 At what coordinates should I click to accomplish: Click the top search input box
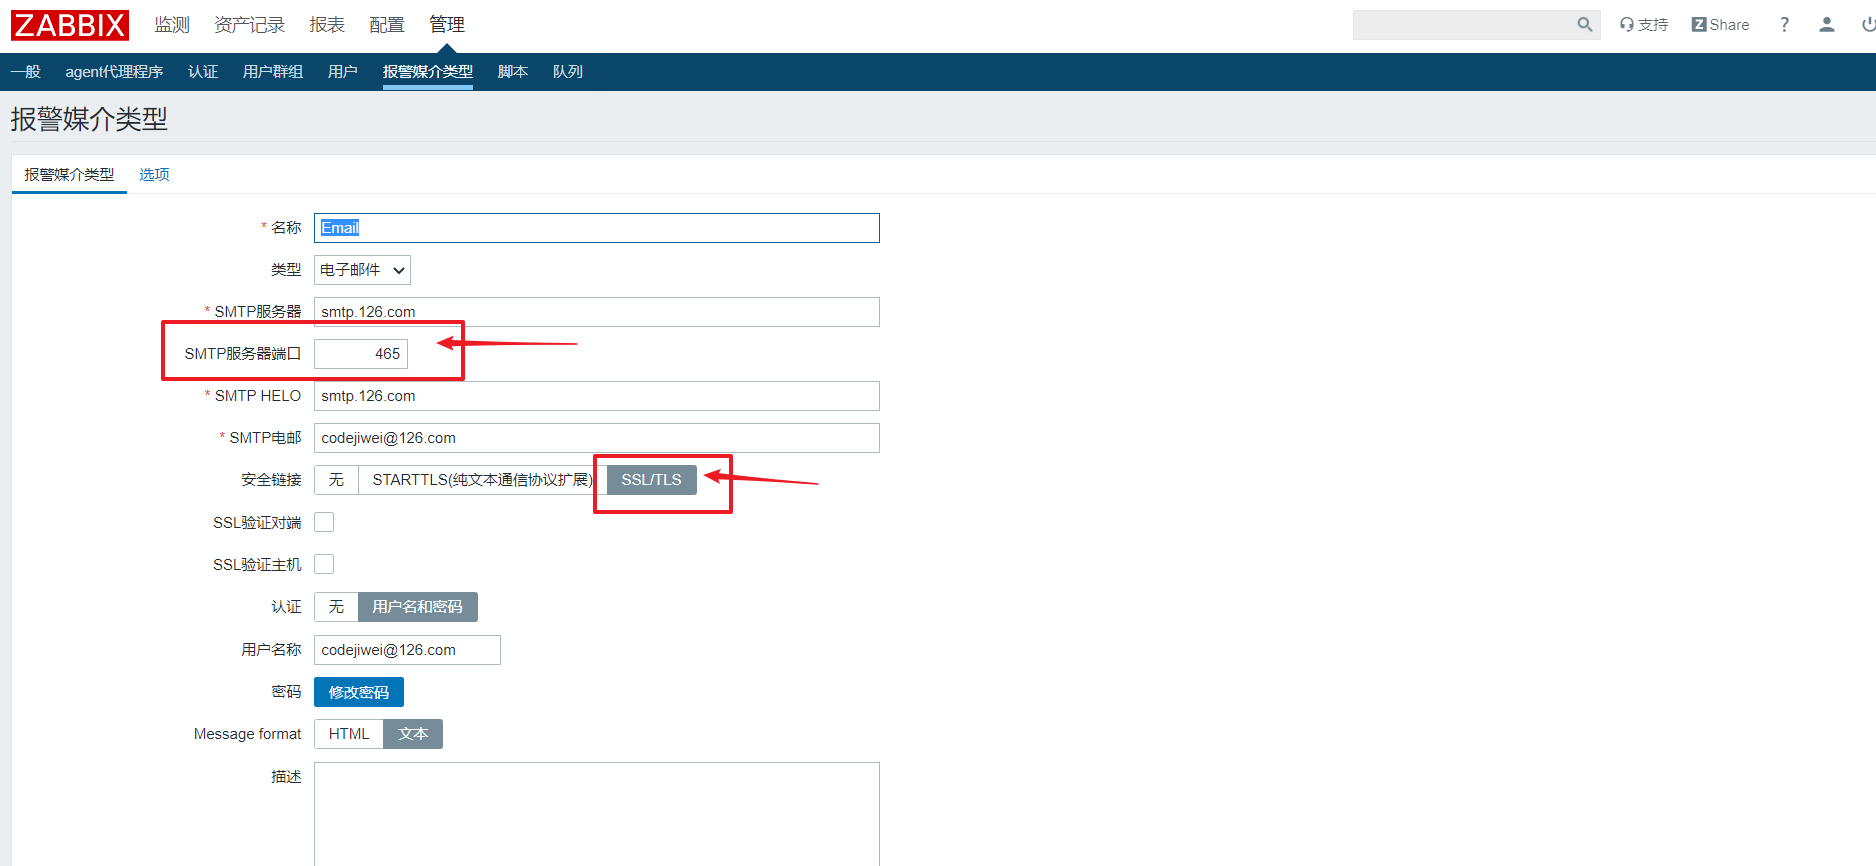pos(1464,25)
